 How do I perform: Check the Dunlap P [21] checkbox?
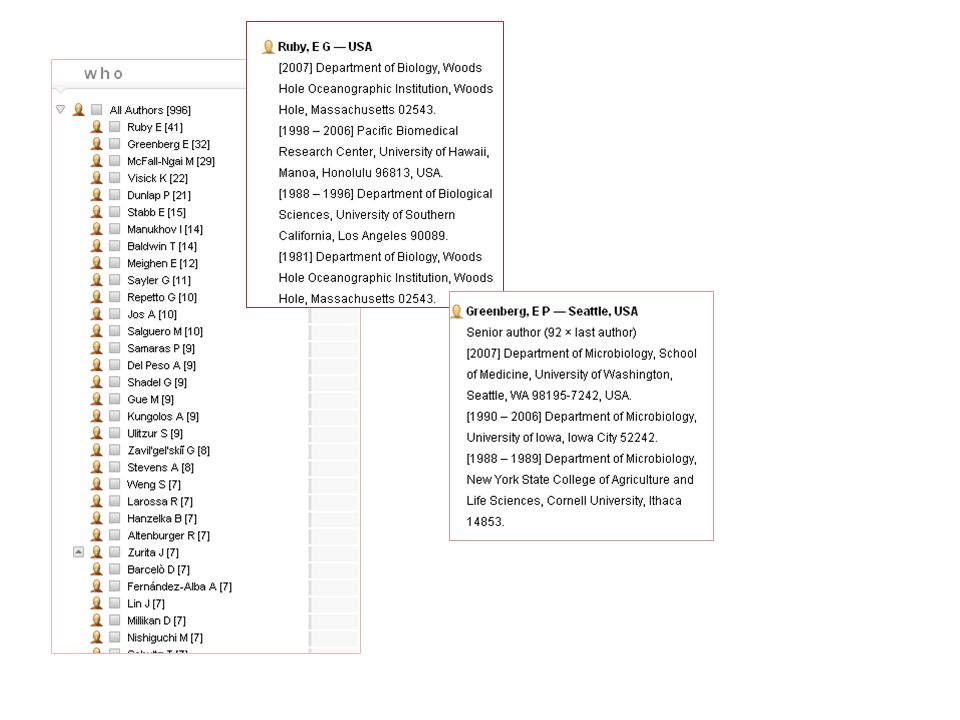click(x=114, y=195)
